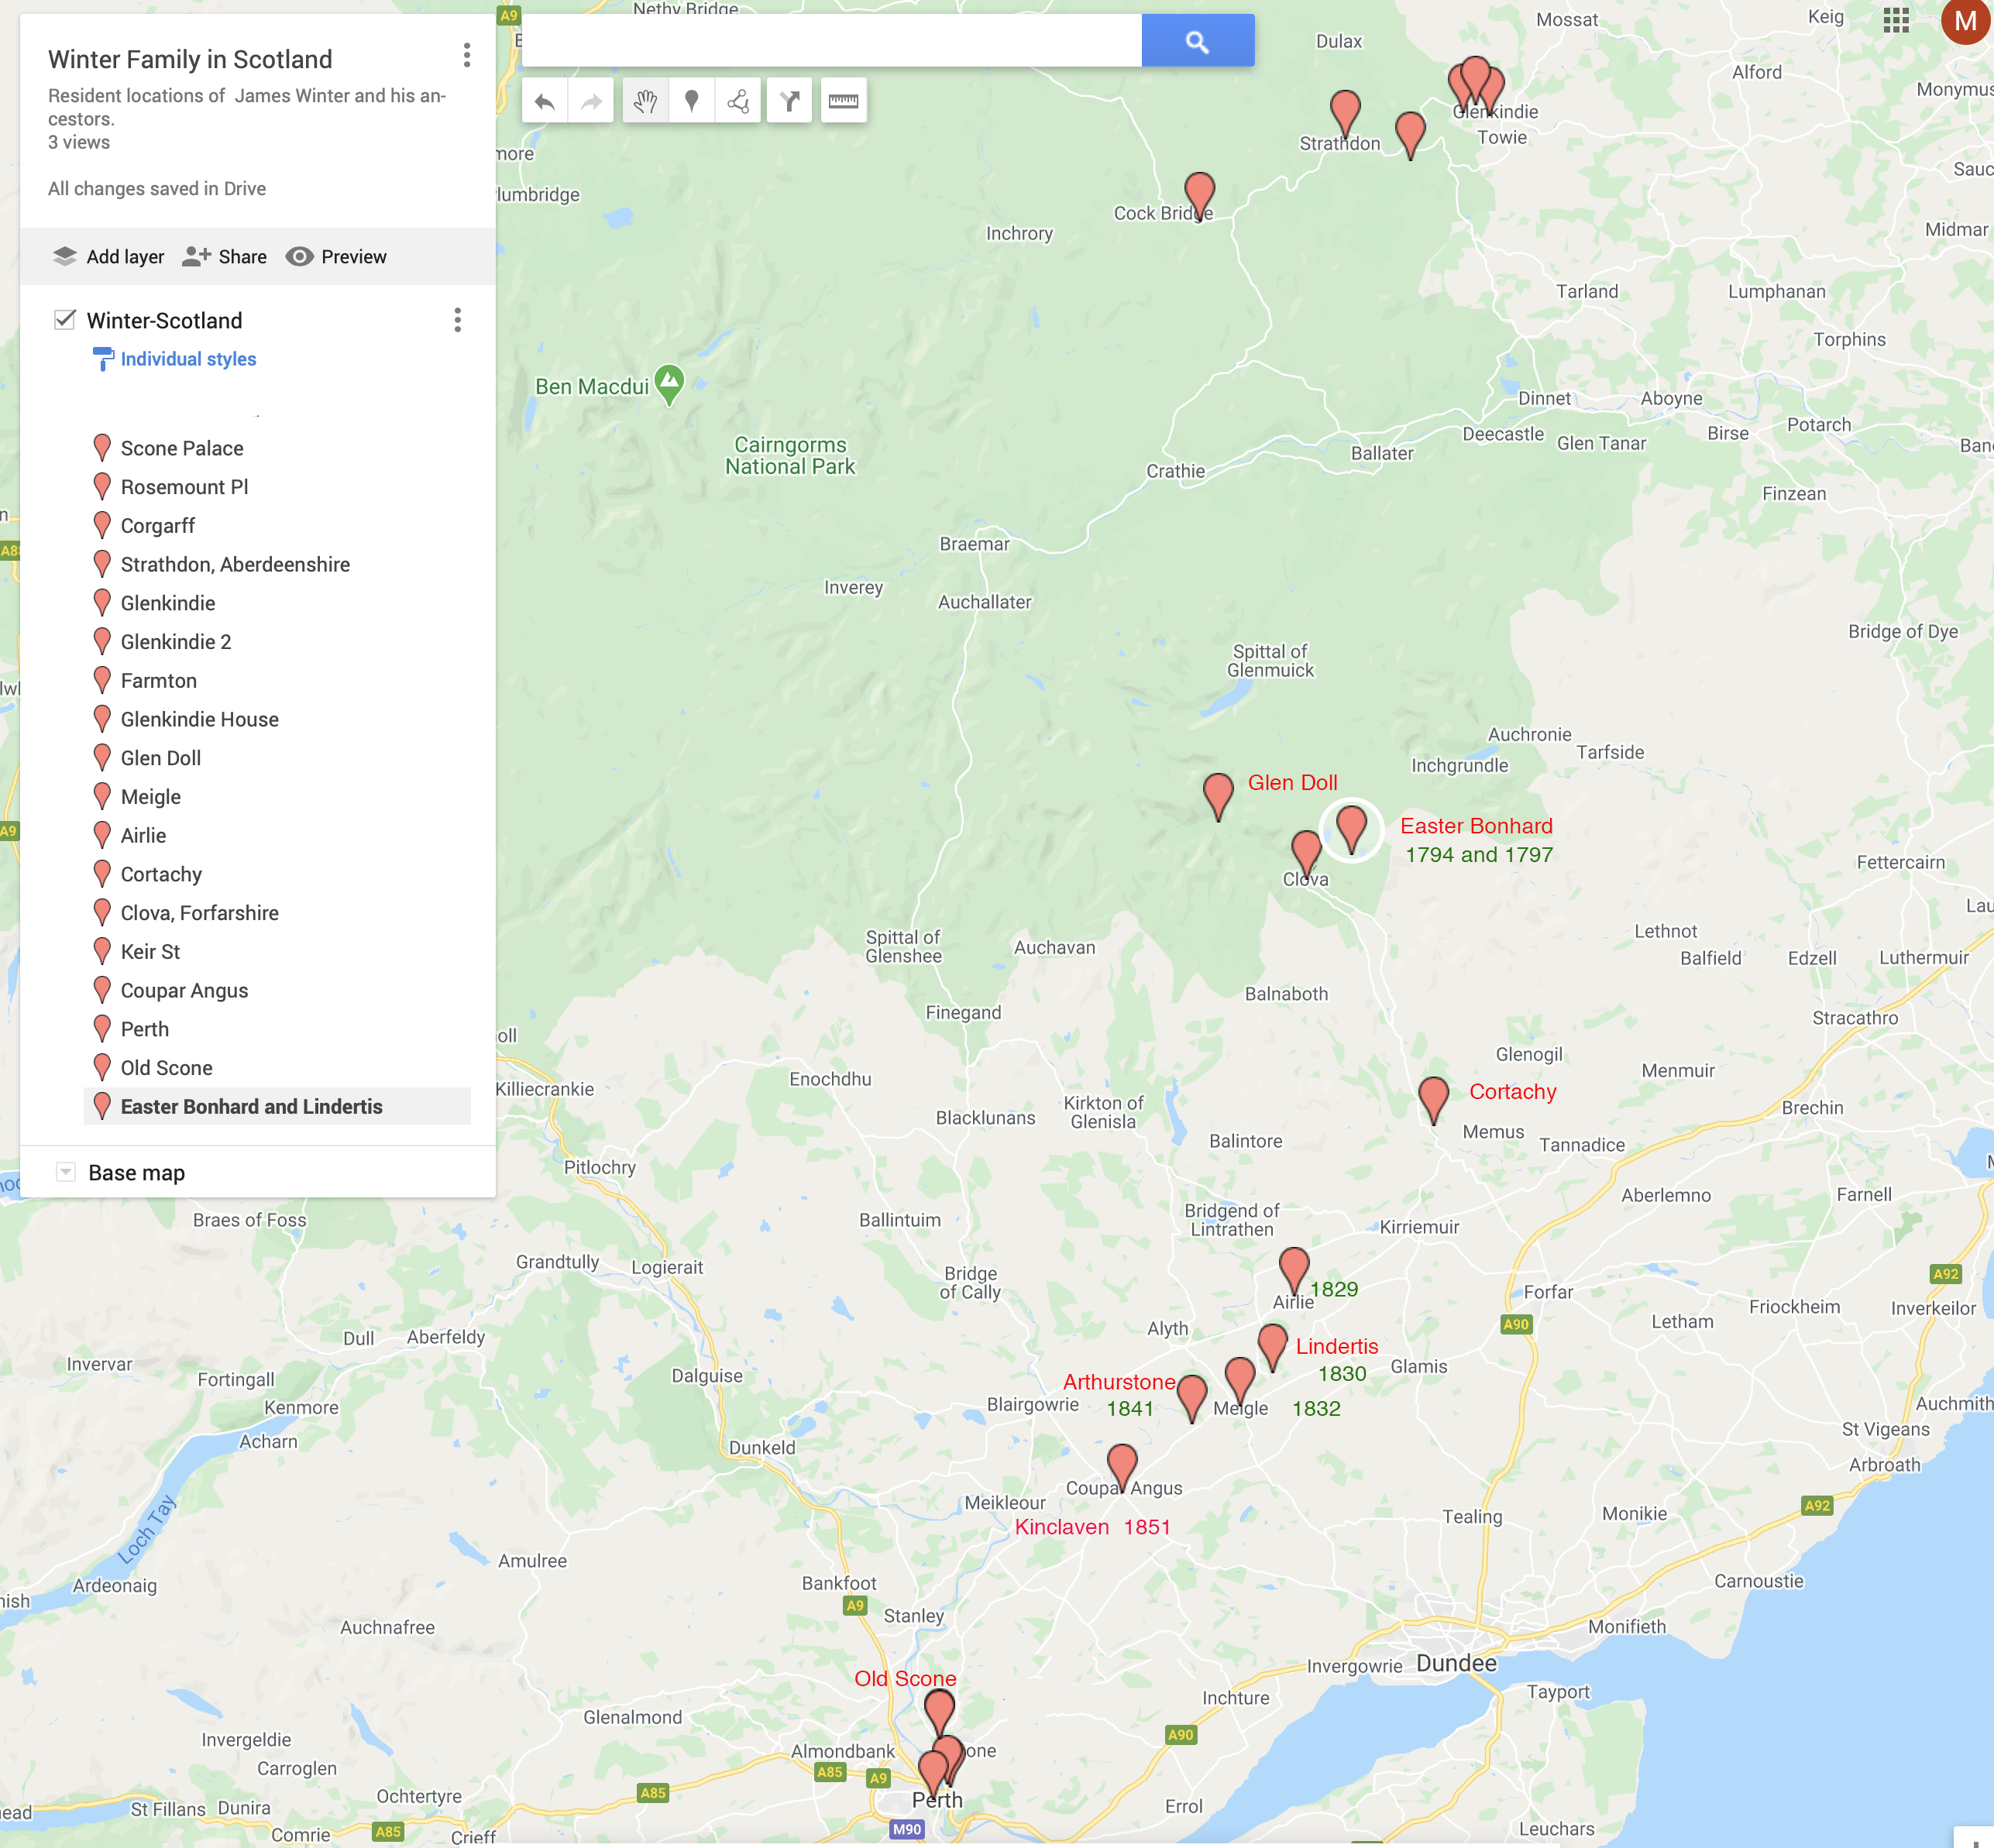Click the blue search button
The height and width of the screenshot is (1848, 1994).
pyautogui.click(x=1197, y=41)
